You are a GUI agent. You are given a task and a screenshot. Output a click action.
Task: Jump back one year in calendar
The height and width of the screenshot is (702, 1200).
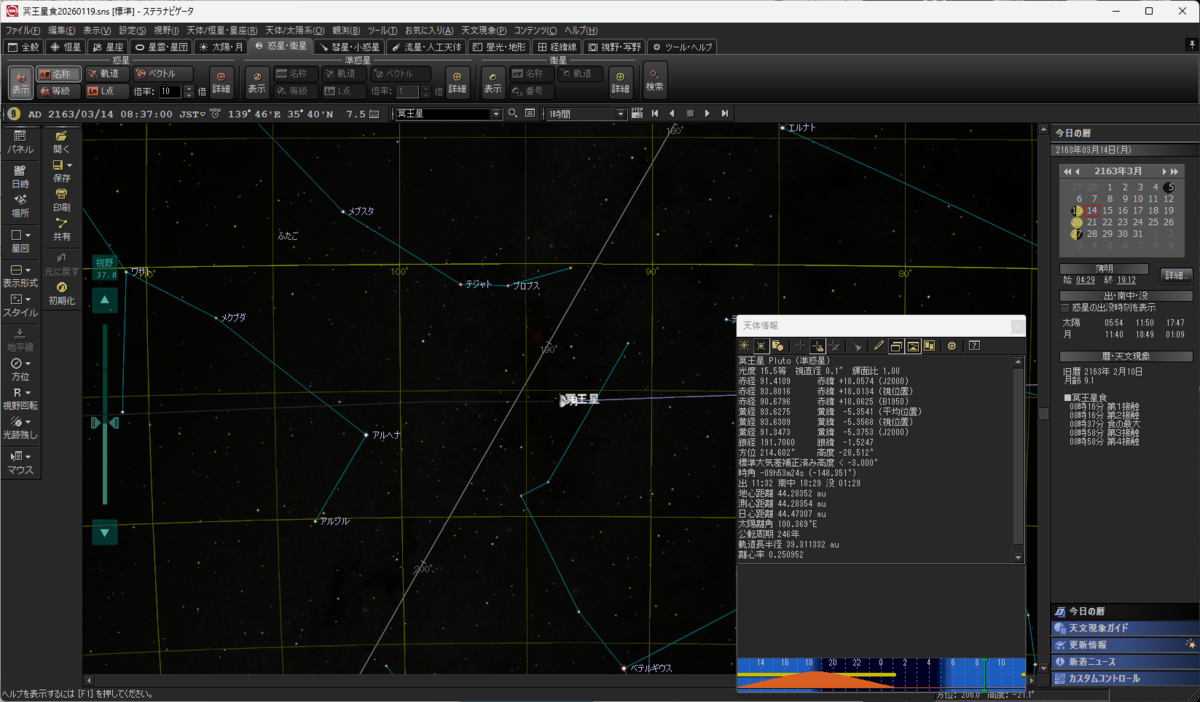[1067, 171]
